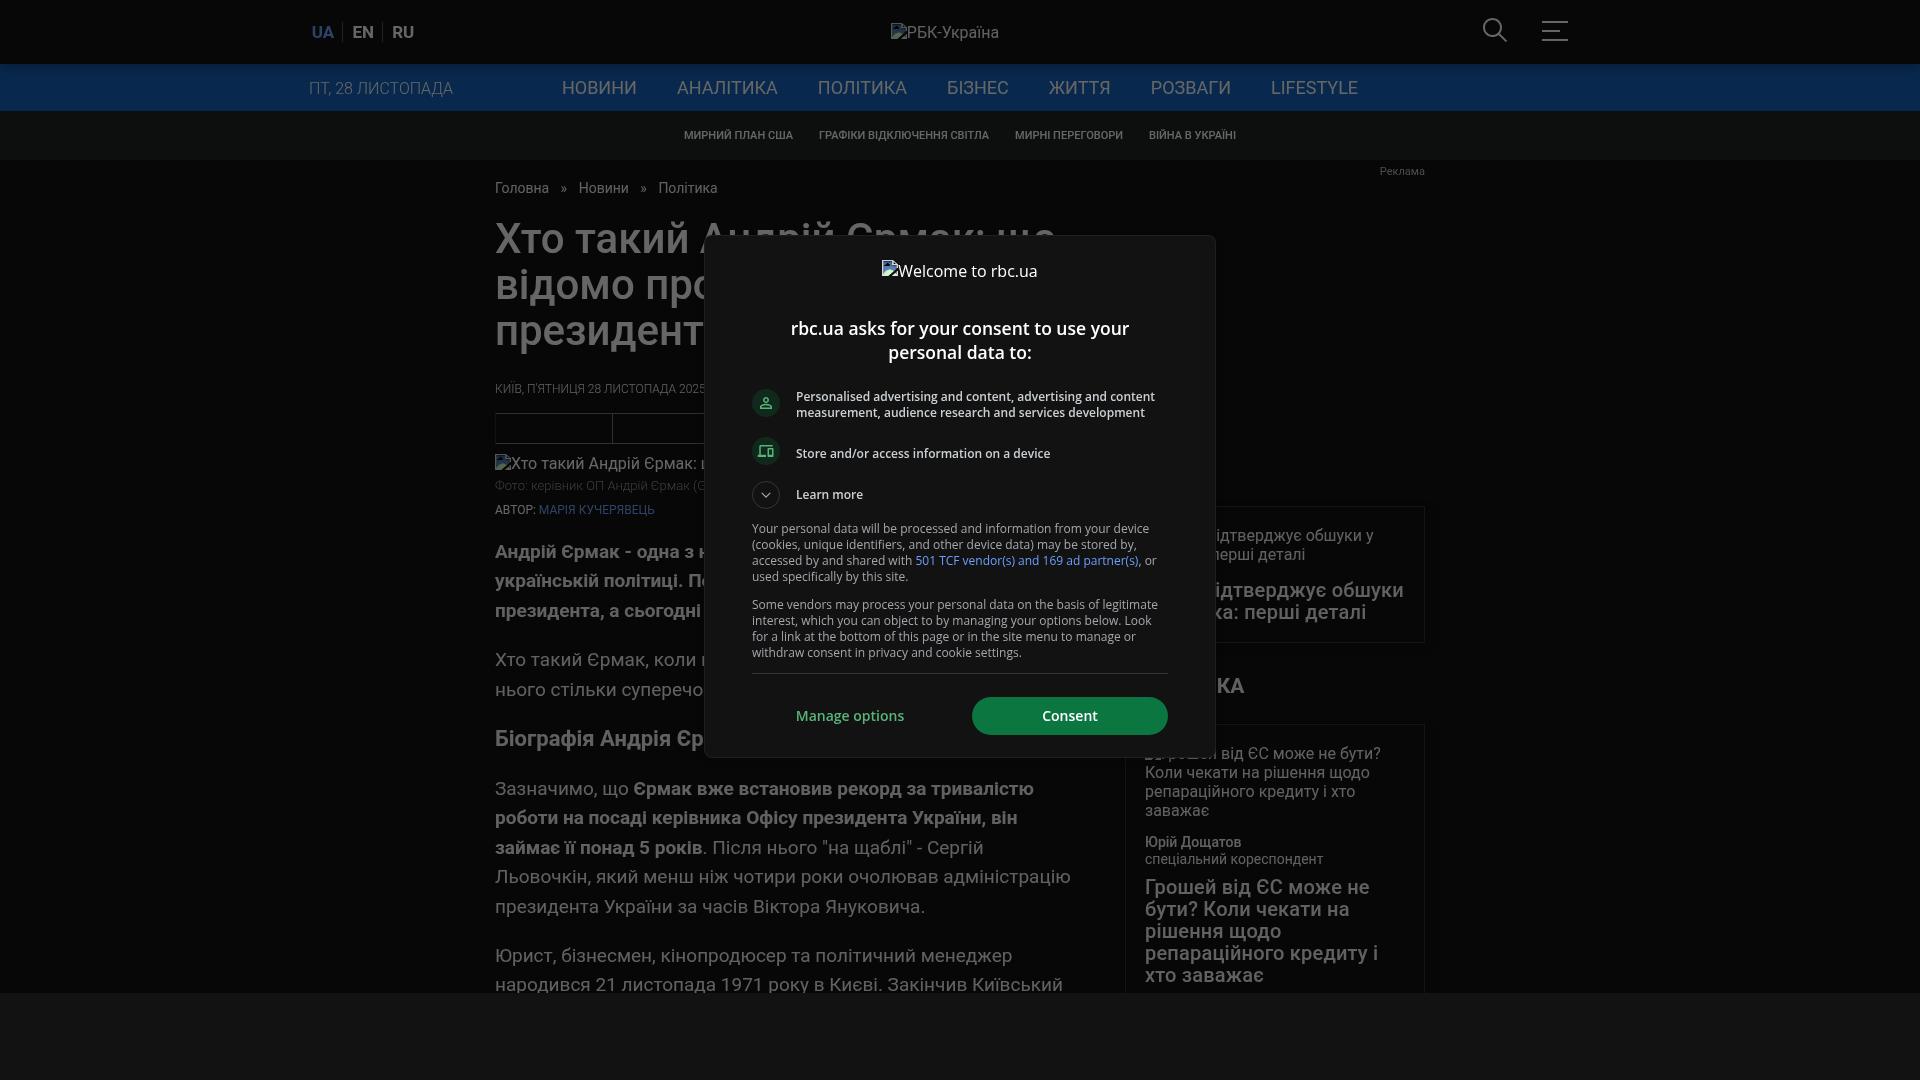Open the НОВИНИ menu item
Image resolution: width=1920 pixels, height=1080 pixels.
pyautogui.click(x=599, y=88)
